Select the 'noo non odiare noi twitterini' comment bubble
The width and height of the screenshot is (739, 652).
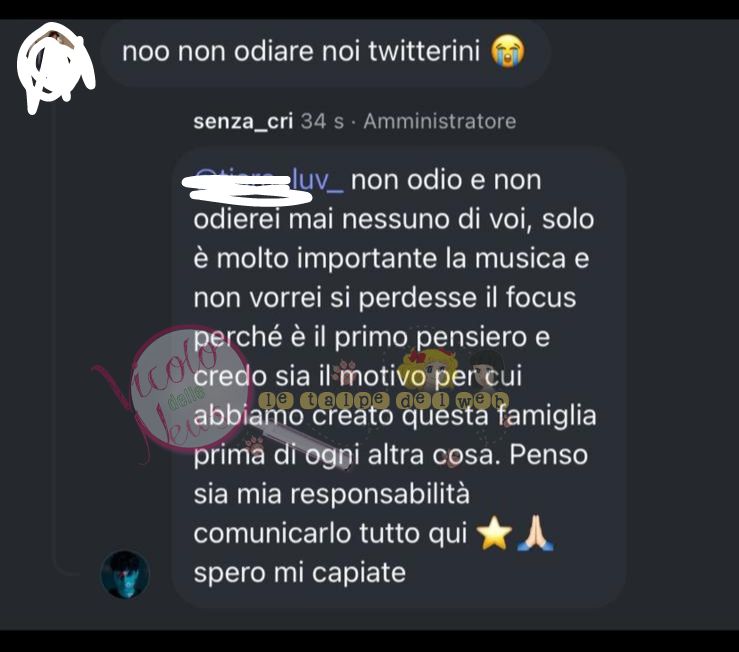click(325, 52)
